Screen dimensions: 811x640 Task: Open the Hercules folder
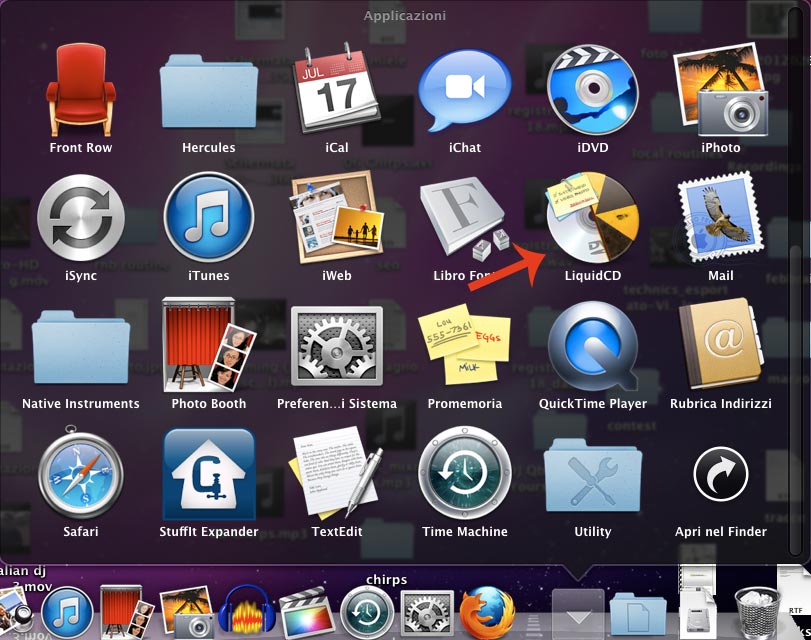tap(208, 91)
